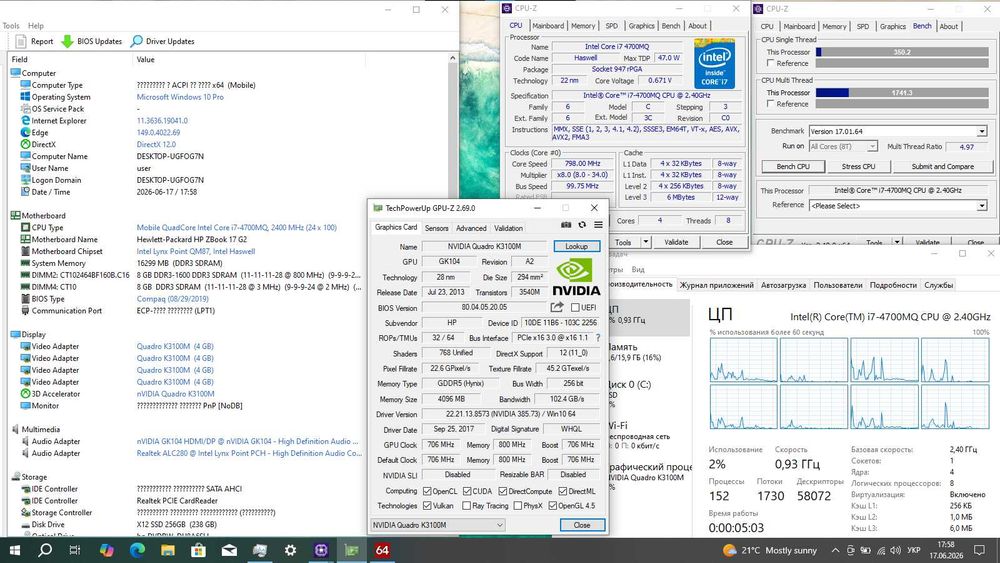Open the Help menu in AIDA64
Image resolution: width=1000 pixels, height=563 pixels.
pyautogui.click(x=36, y=26)
